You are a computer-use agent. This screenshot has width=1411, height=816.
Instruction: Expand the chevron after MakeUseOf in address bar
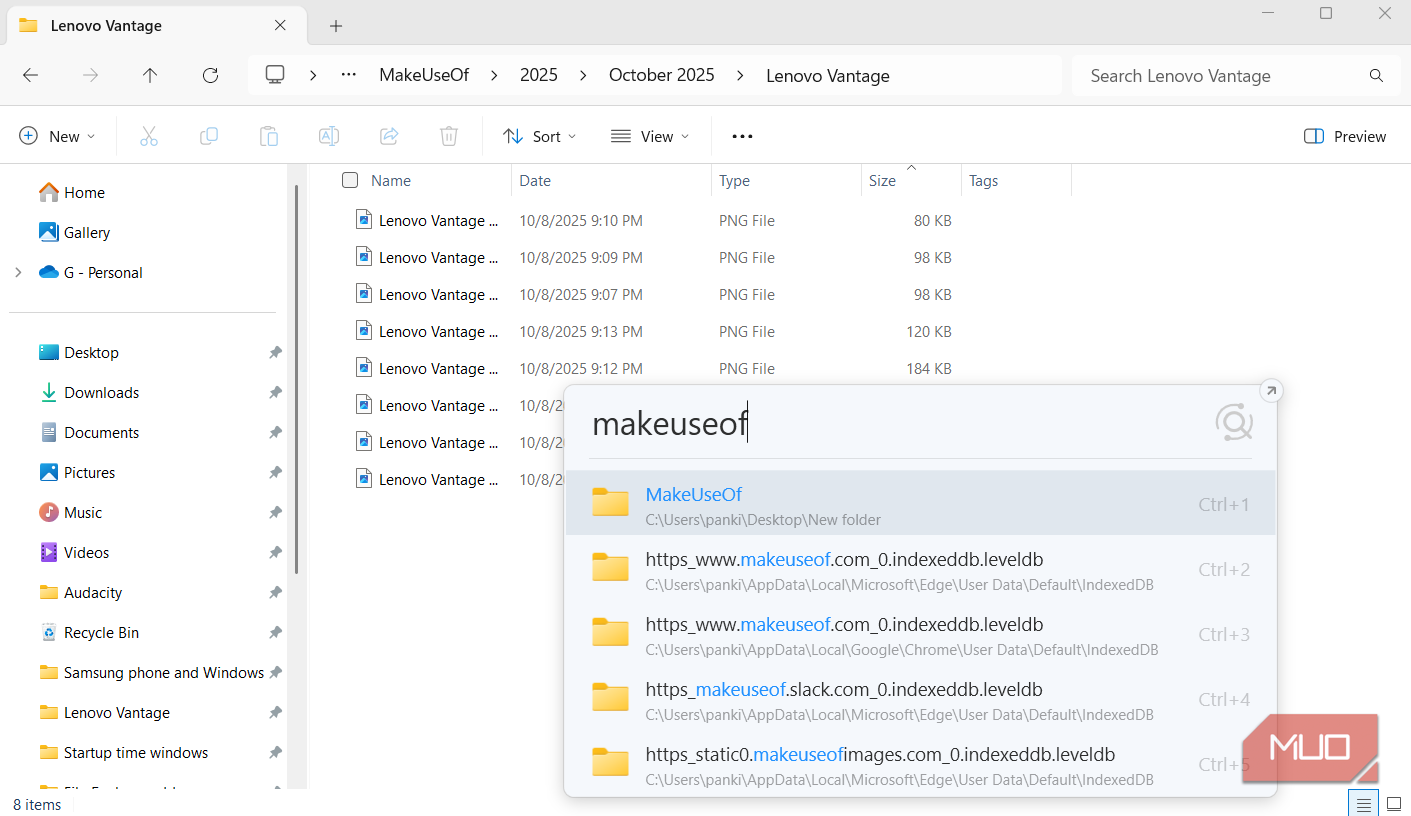pyautogui.click(x=494, y=75)
